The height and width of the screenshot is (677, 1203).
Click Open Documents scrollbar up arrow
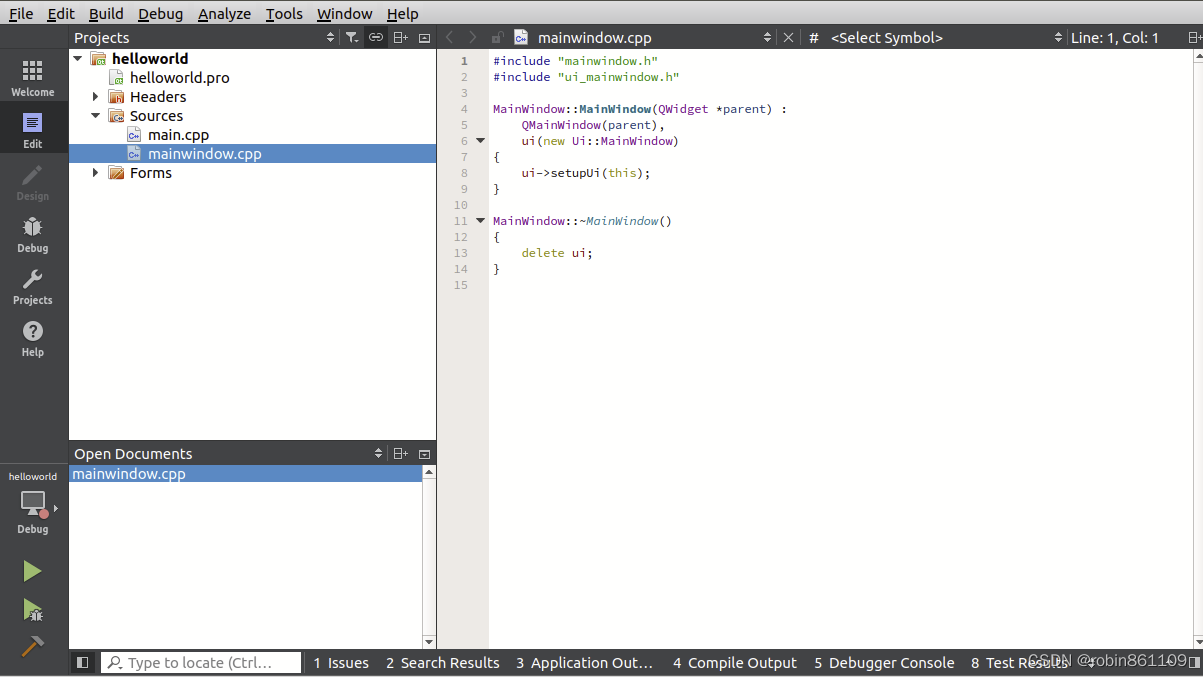[429, 472]
